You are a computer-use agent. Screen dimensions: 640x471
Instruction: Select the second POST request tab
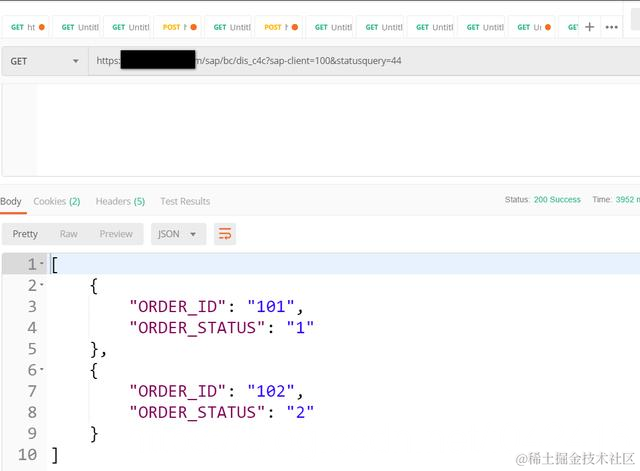pyautogui.click(x=279, y=27)
